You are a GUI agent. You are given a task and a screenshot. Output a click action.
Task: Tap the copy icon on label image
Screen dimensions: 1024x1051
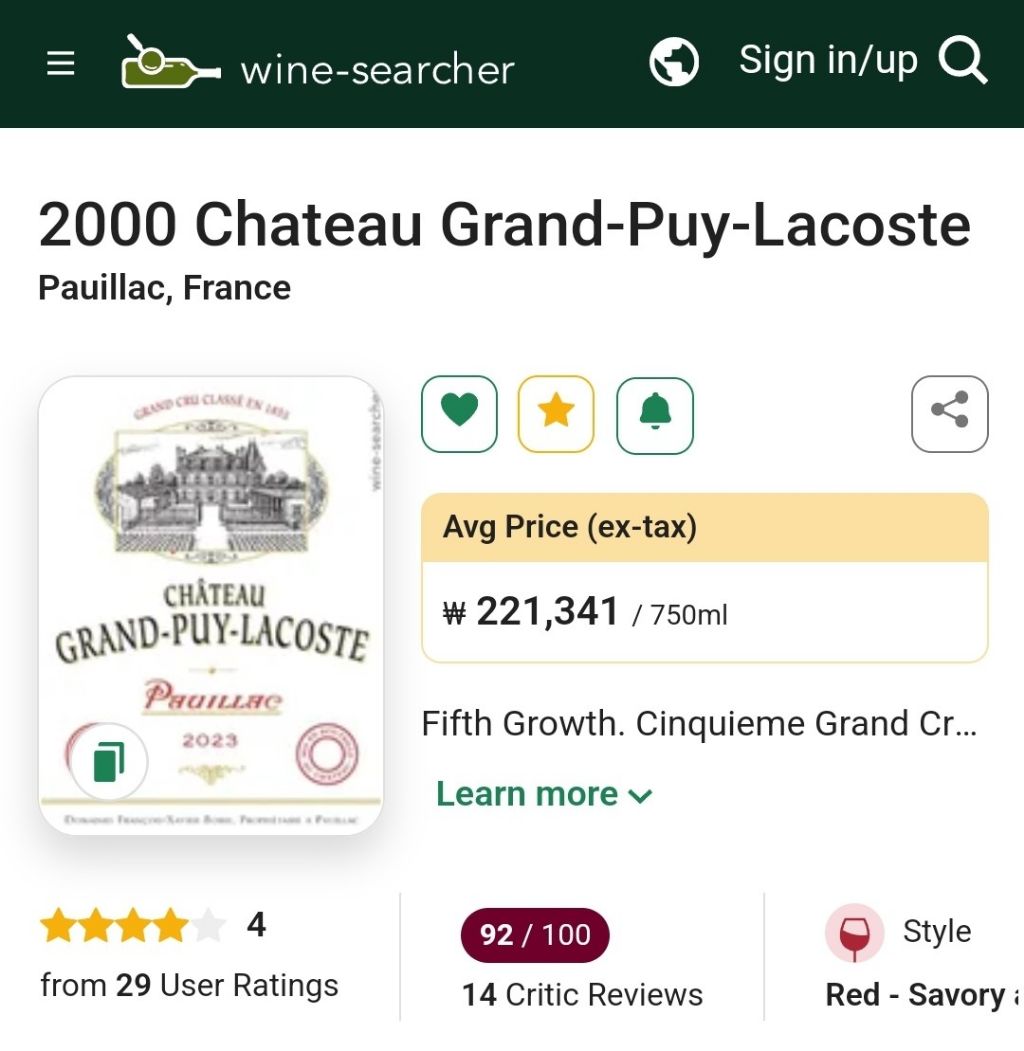109,762
